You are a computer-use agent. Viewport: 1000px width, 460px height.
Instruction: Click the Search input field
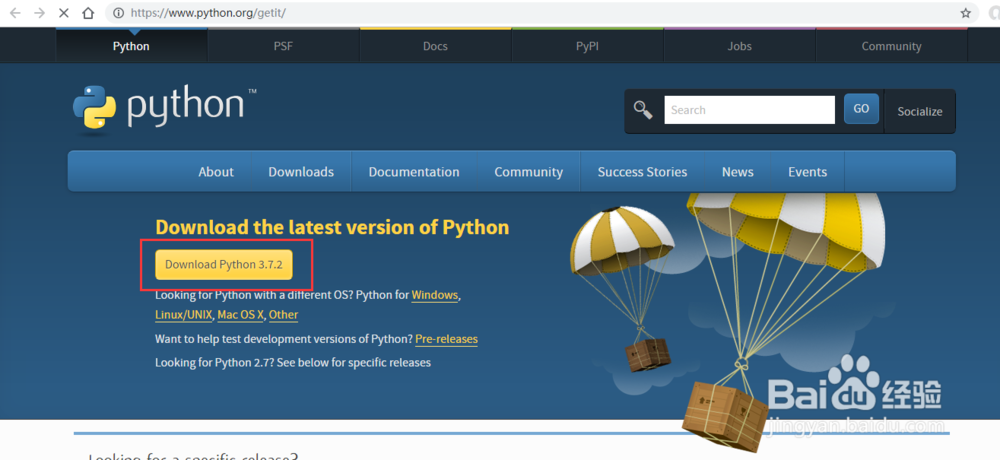(x=749, y=110)
